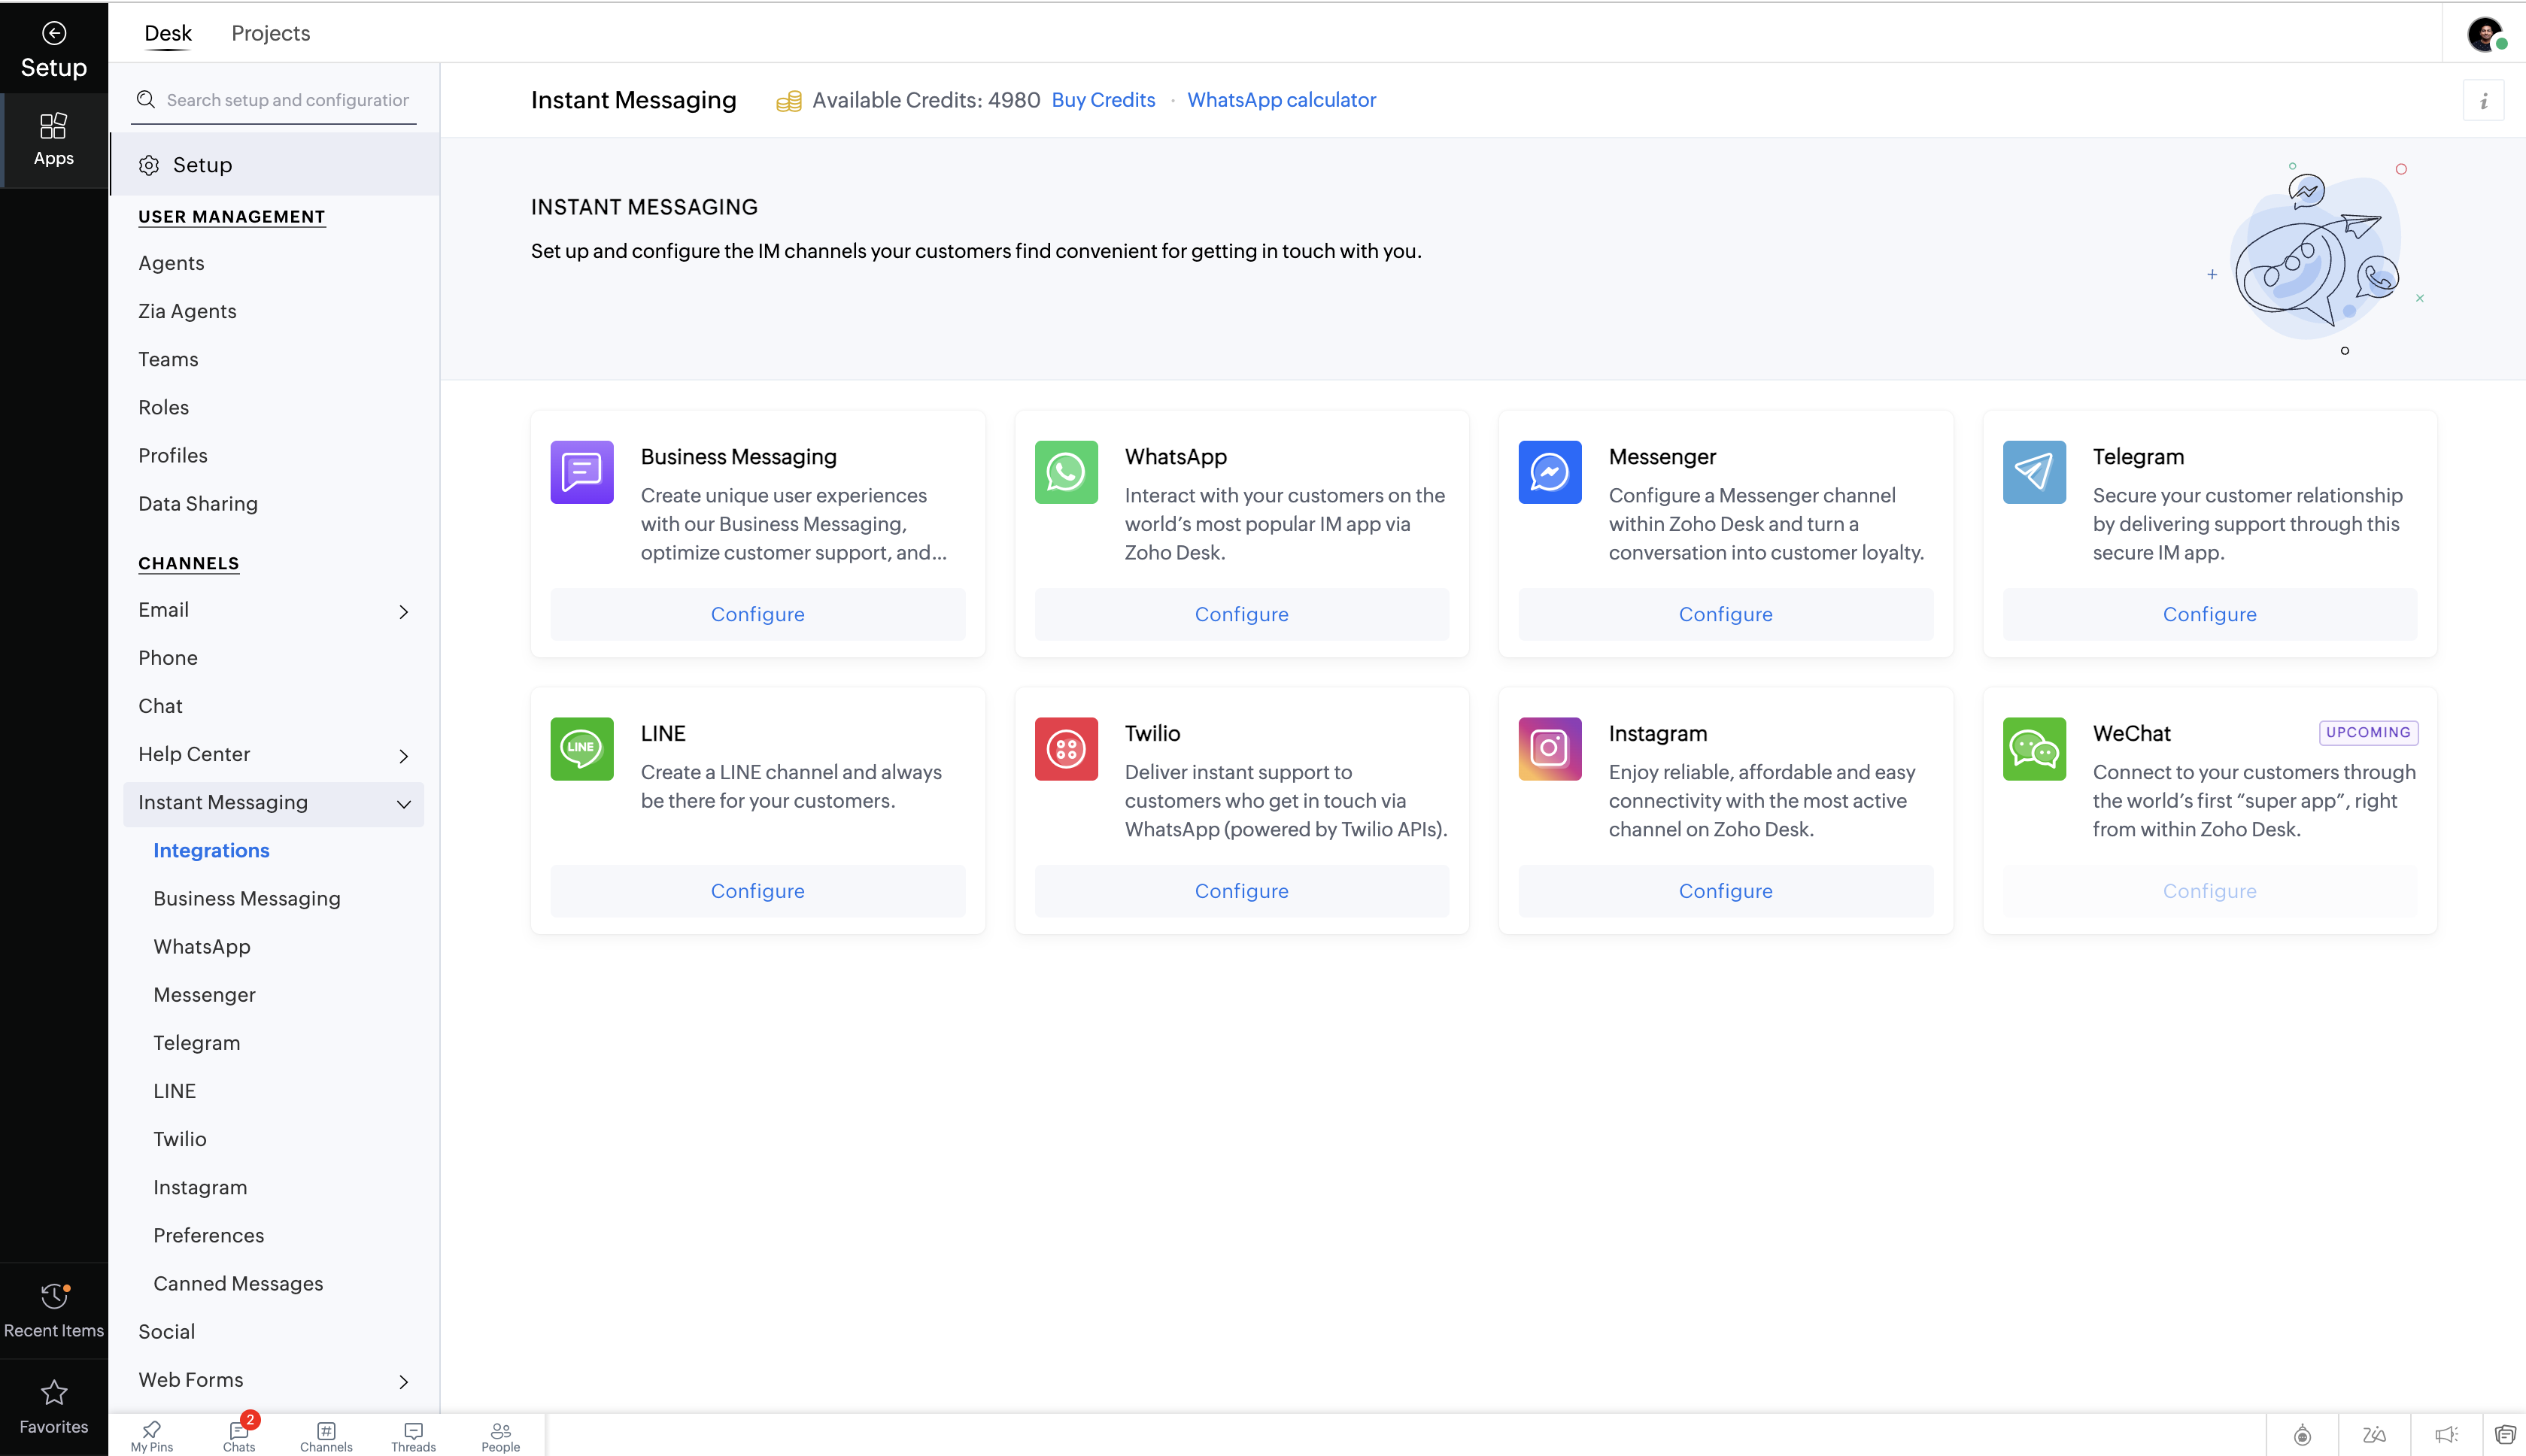Collapse the Instant Messaging section
Image resolution: width=2526 pixels, height=1456 pixels.
tap(404, 804)
